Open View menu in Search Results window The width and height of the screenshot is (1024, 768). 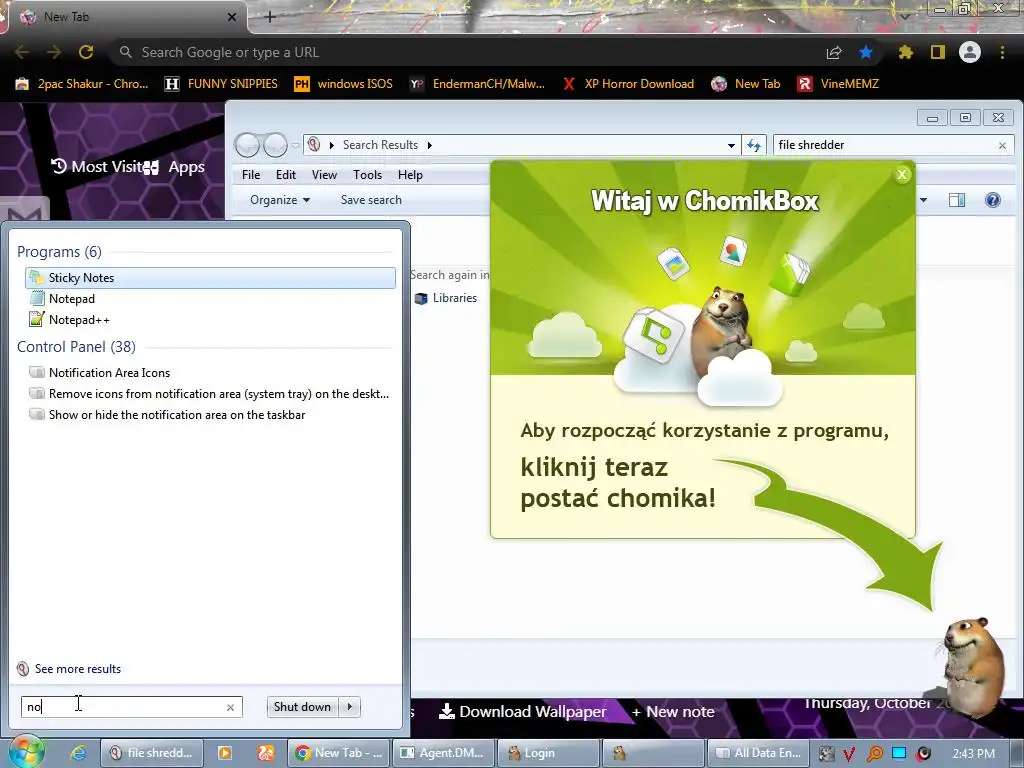point(324,175)
